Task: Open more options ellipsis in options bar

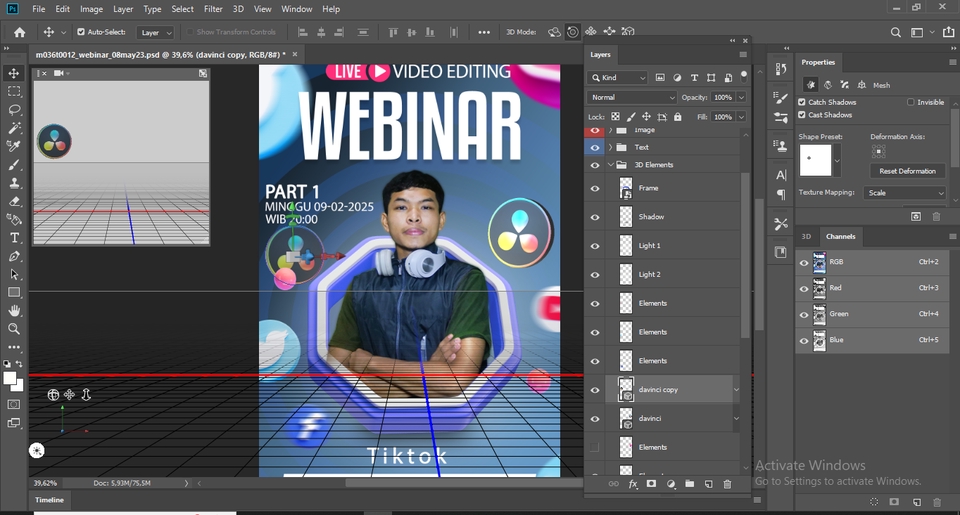Action: point(484,32)
